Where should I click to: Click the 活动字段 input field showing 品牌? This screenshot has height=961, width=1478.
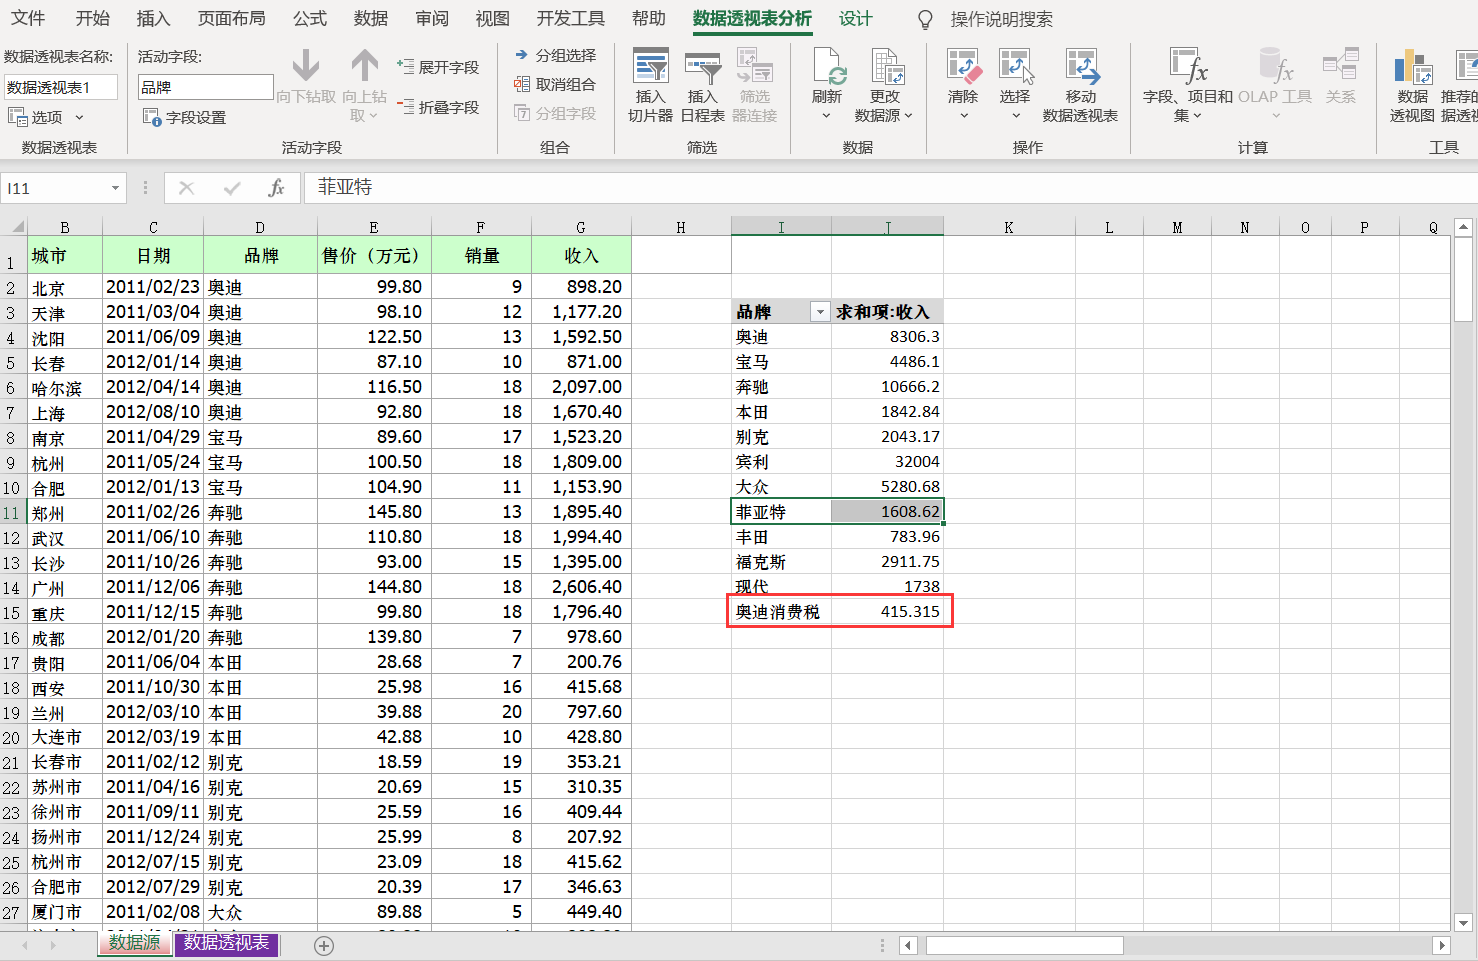pos(205,87)
